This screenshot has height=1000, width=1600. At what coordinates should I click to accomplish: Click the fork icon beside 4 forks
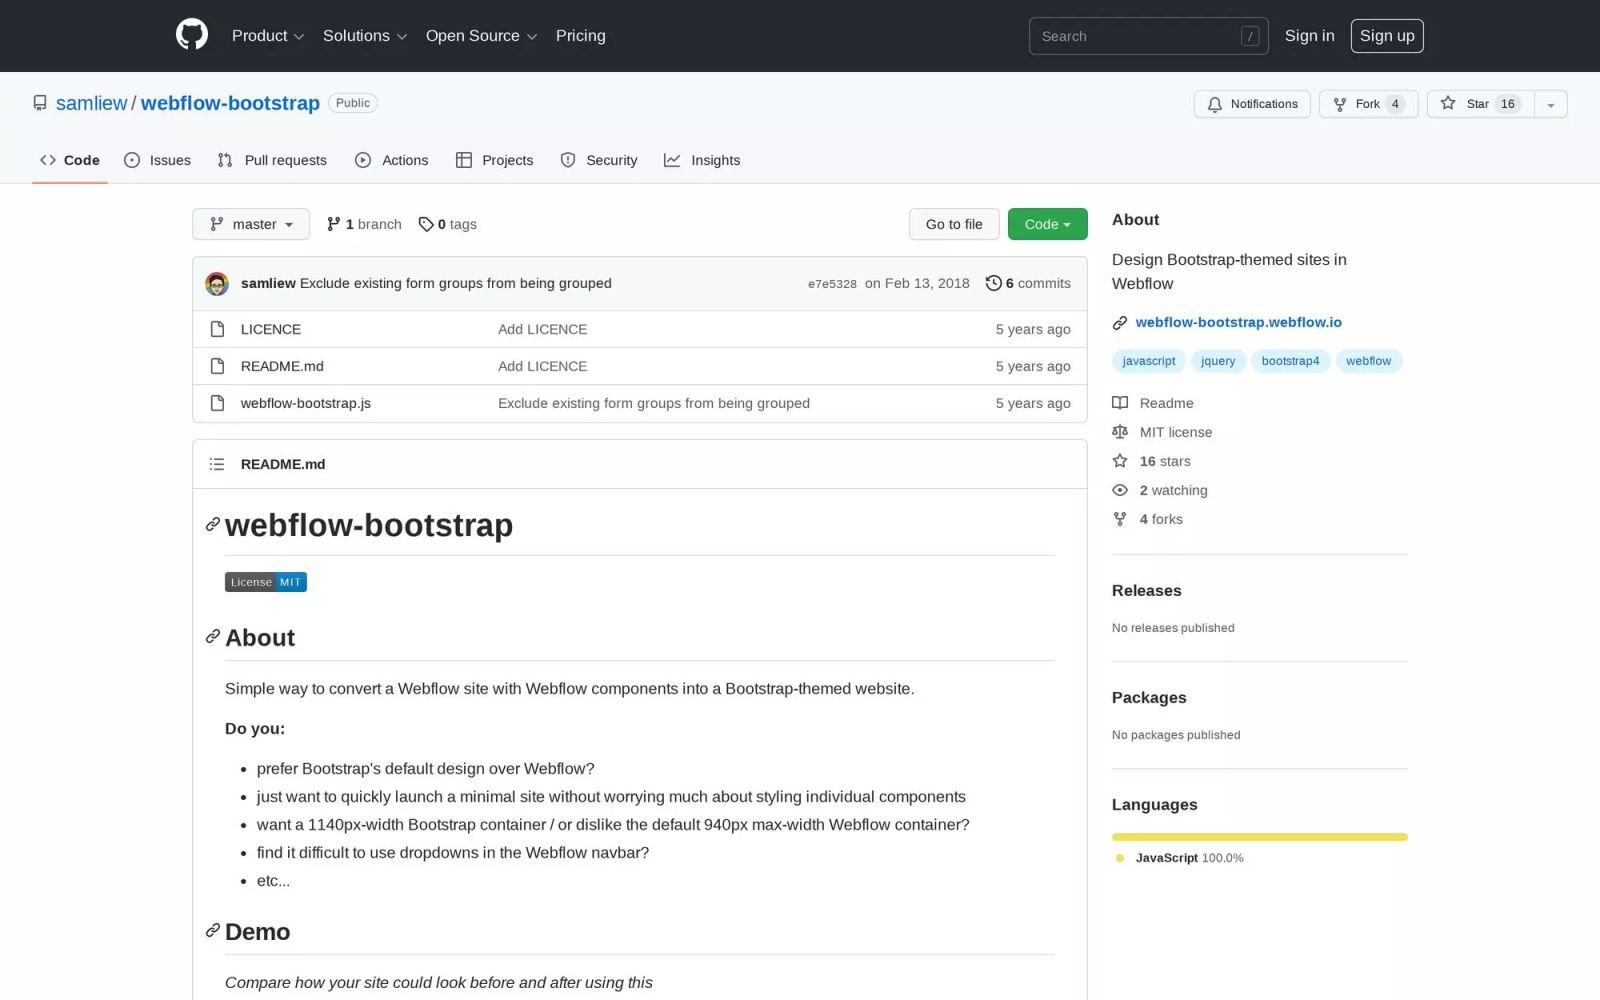tap(1120, 519)
